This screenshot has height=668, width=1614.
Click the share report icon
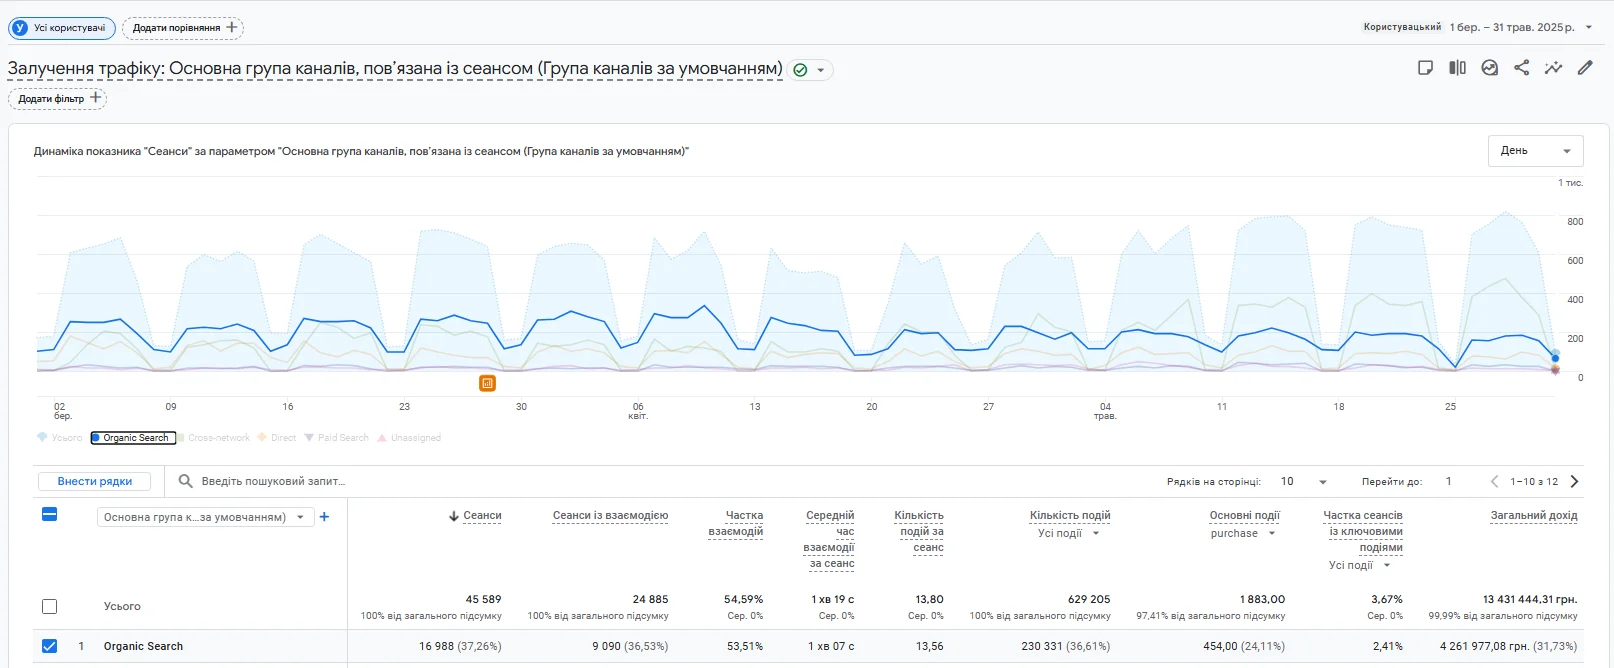point(1521,68)
